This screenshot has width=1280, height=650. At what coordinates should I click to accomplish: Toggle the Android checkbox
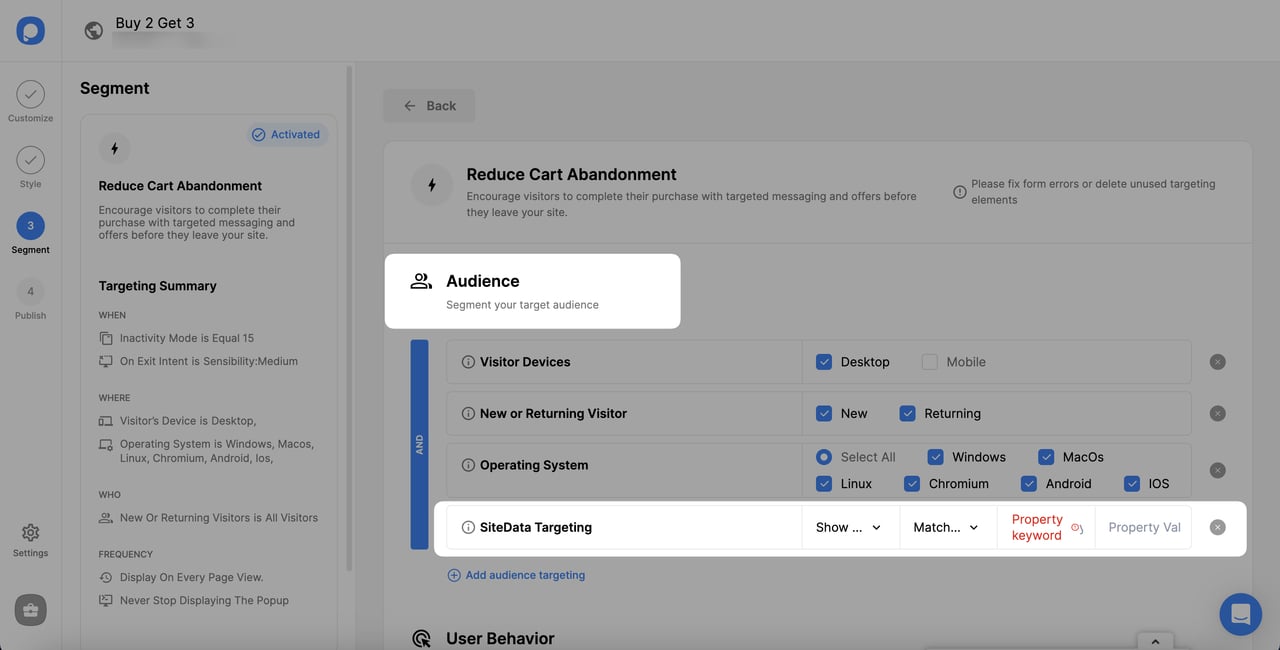tap(1029, 483)
